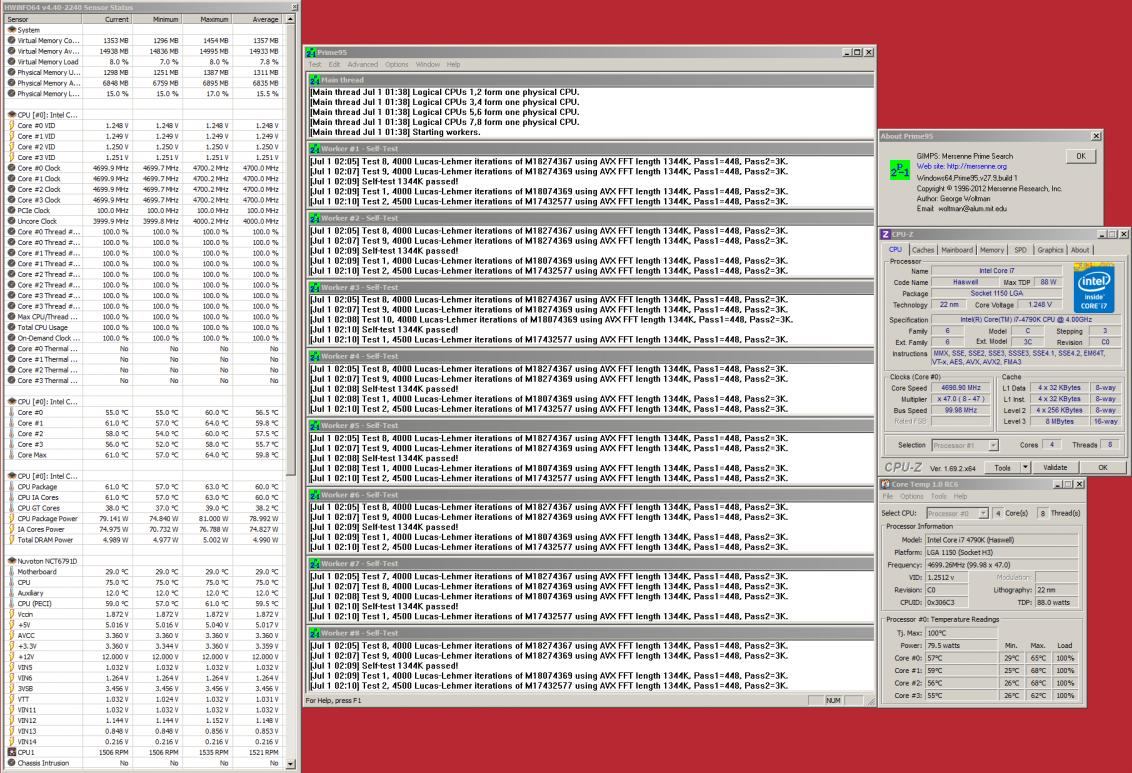The height and width of the screenshot is (773, 1132).
Task: Click the thermometer icon beside Motherboard
Action: (x=12, y=572)
